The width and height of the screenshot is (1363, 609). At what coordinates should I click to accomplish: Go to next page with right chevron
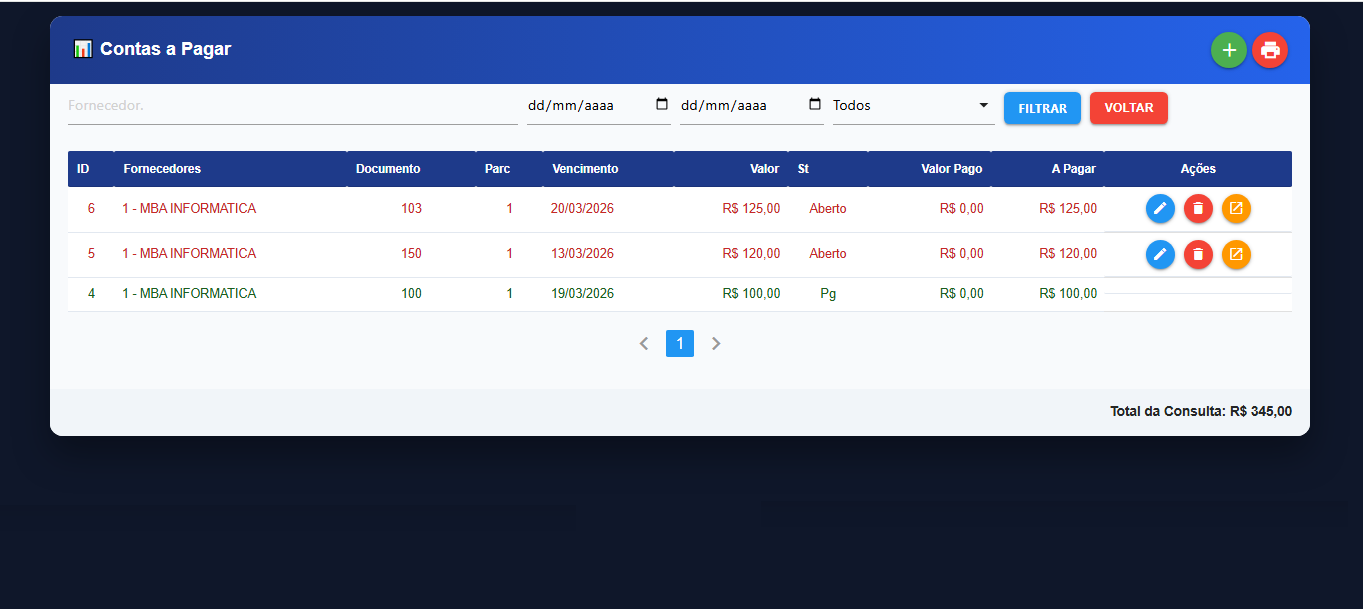716,344
